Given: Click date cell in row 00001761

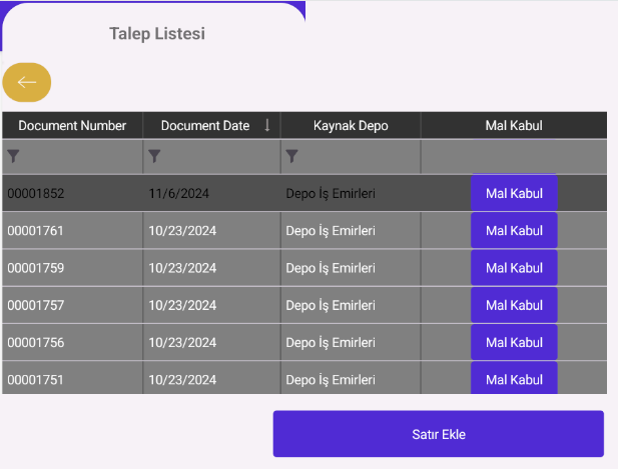Looking at the screenshot, I should tap(212, 231).
